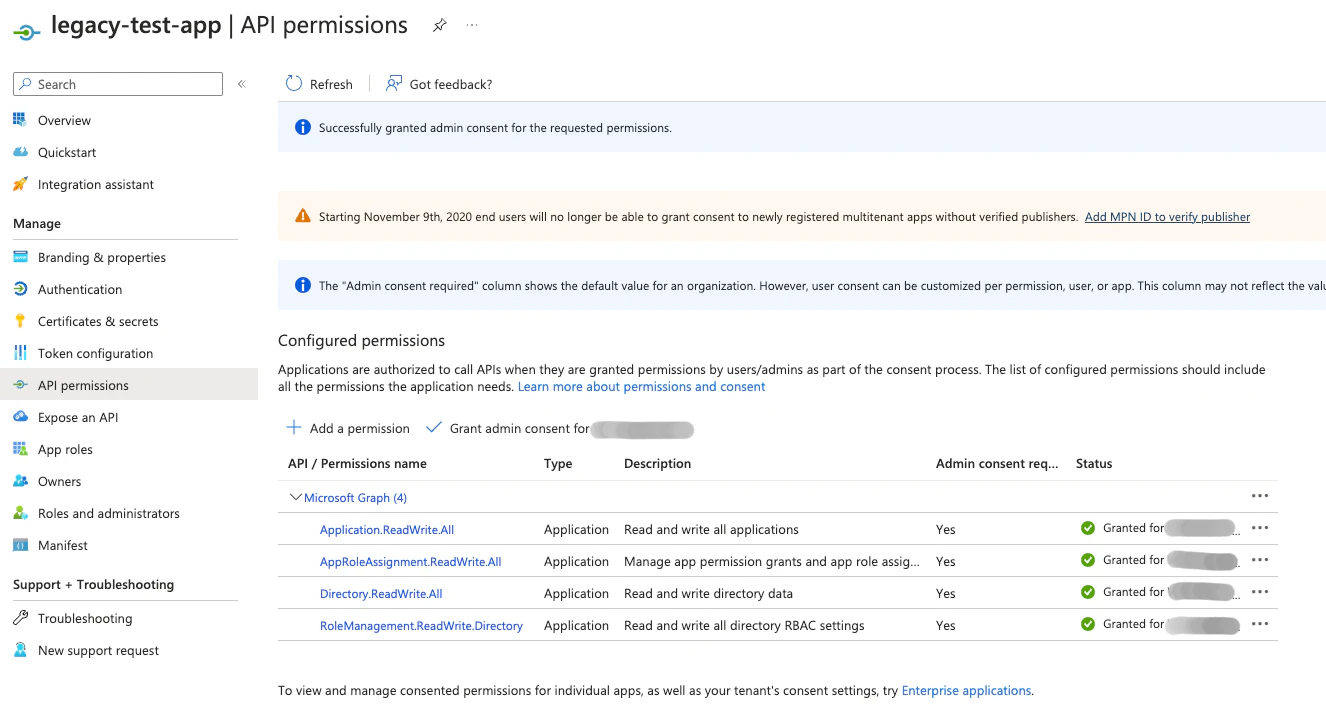Click the warning triangle icon in the banner

click(303, 216)
